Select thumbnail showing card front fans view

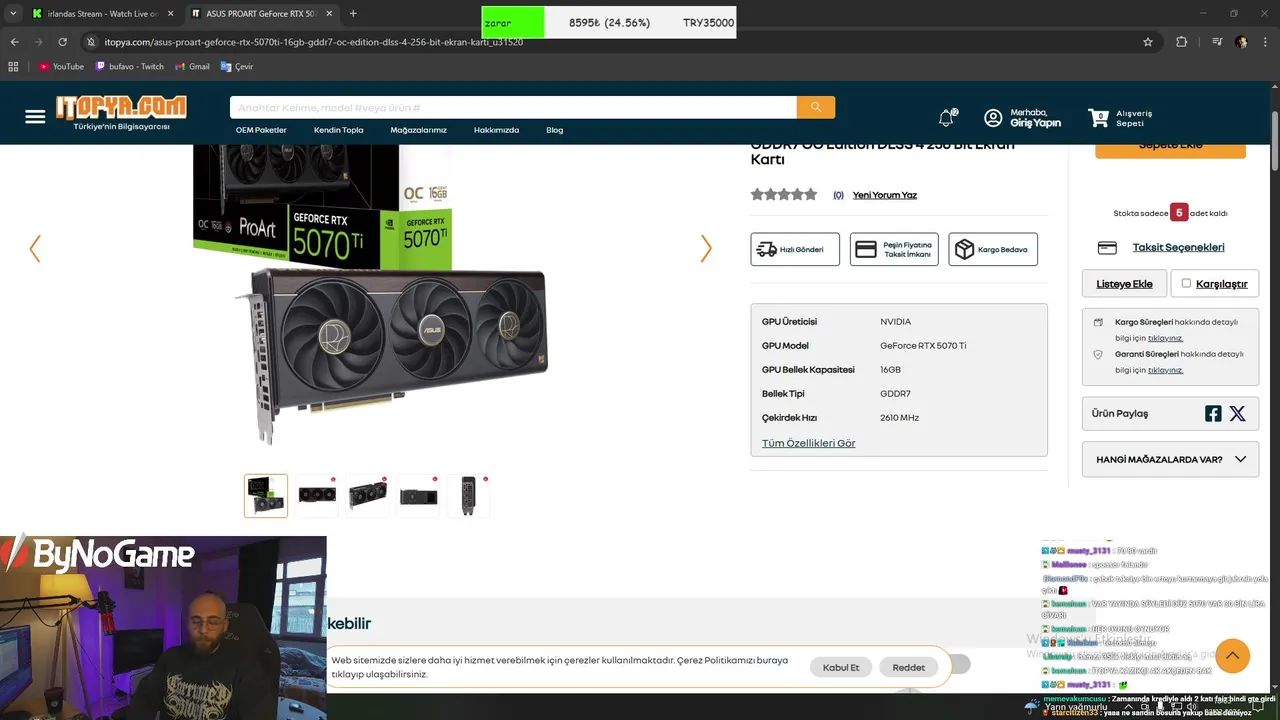pos(317,496)
